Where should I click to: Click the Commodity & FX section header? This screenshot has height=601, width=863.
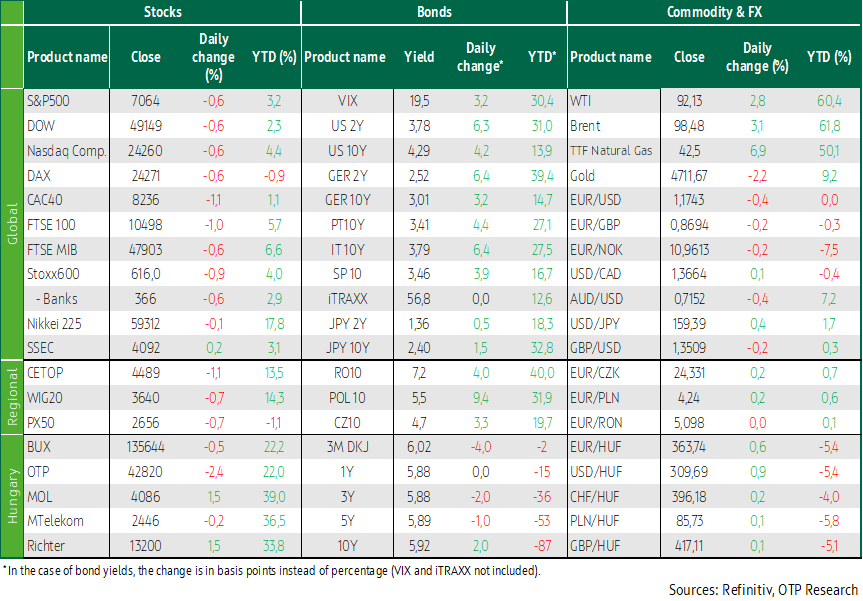tap(713, 13)
